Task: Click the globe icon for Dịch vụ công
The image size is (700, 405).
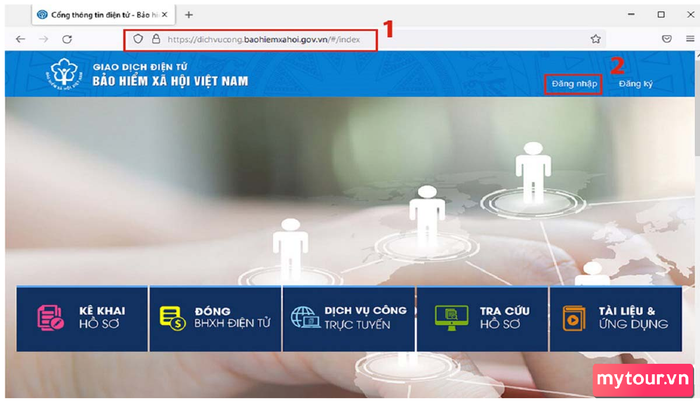Action: (305, 317)
